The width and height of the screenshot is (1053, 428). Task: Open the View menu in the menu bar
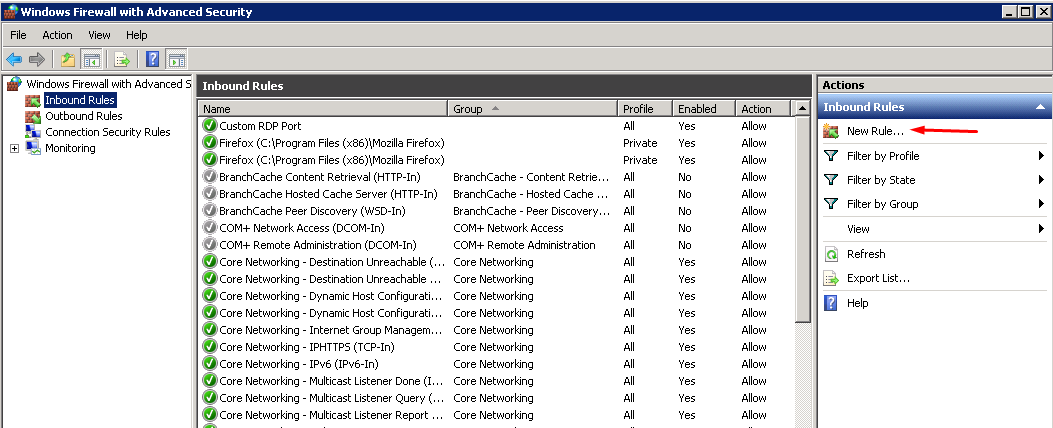(99, 35)
